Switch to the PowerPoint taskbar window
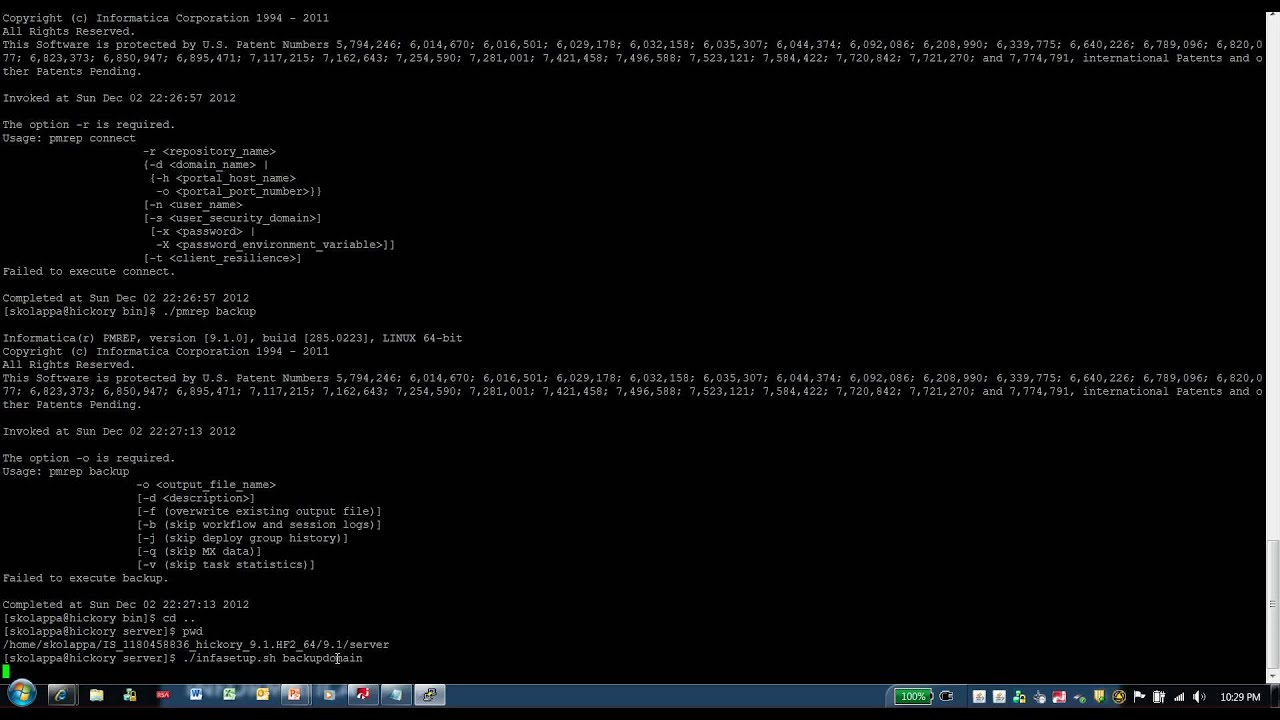1280x720 pixels. click(x=294, y=695)
